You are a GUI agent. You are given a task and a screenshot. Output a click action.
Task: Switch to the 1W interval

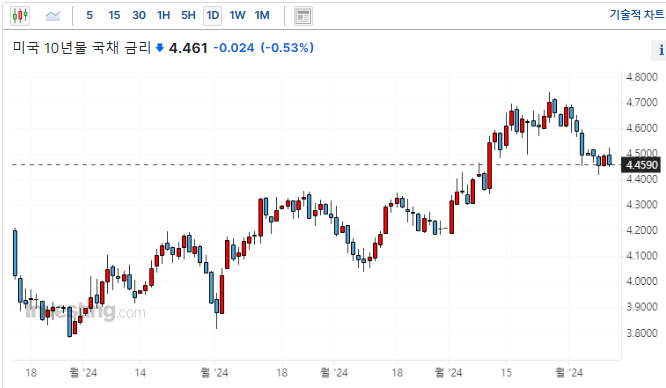[x=237, y=16]
